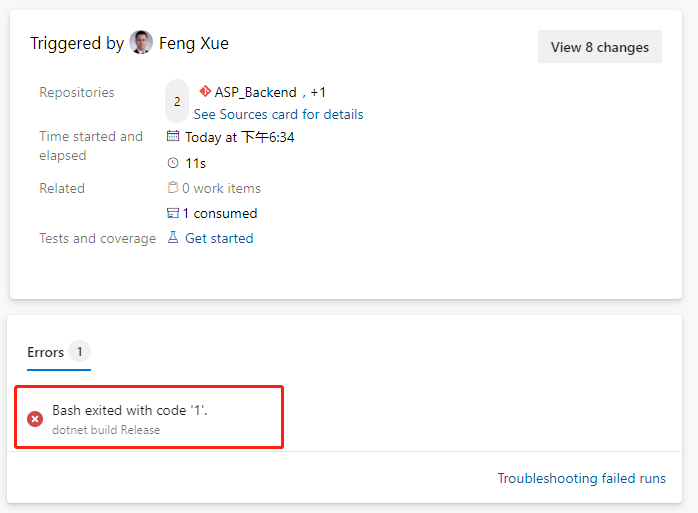This screenshot has height=513, width=698.
Task: Open Get started tests link
Action: [219, 238]
